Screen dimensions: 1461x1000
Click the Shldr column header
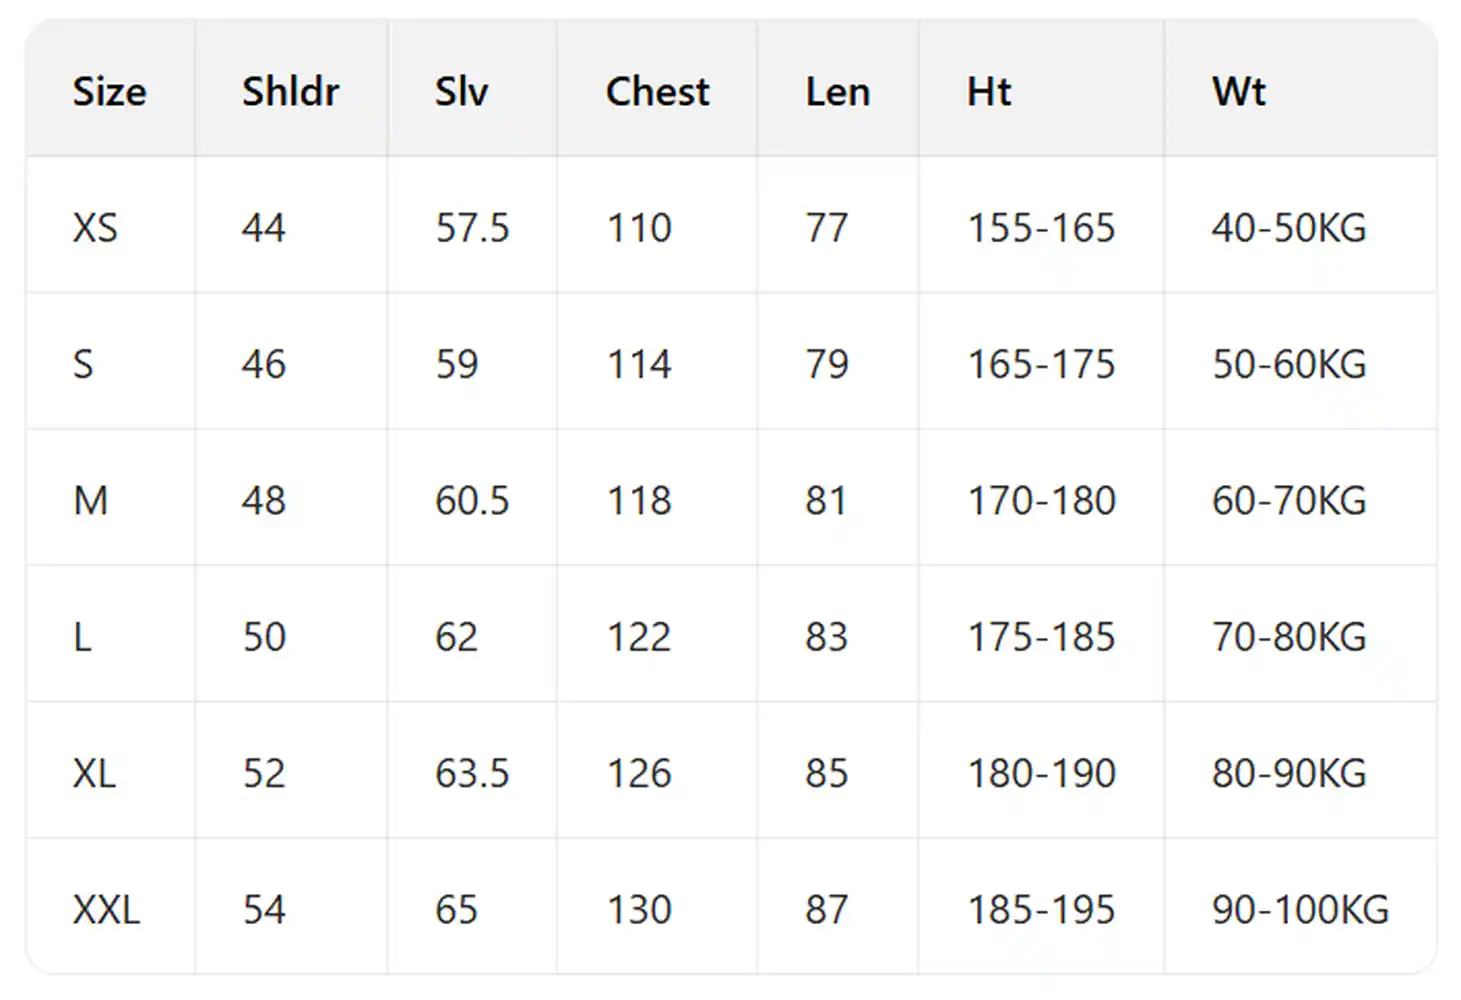point(290,92)
